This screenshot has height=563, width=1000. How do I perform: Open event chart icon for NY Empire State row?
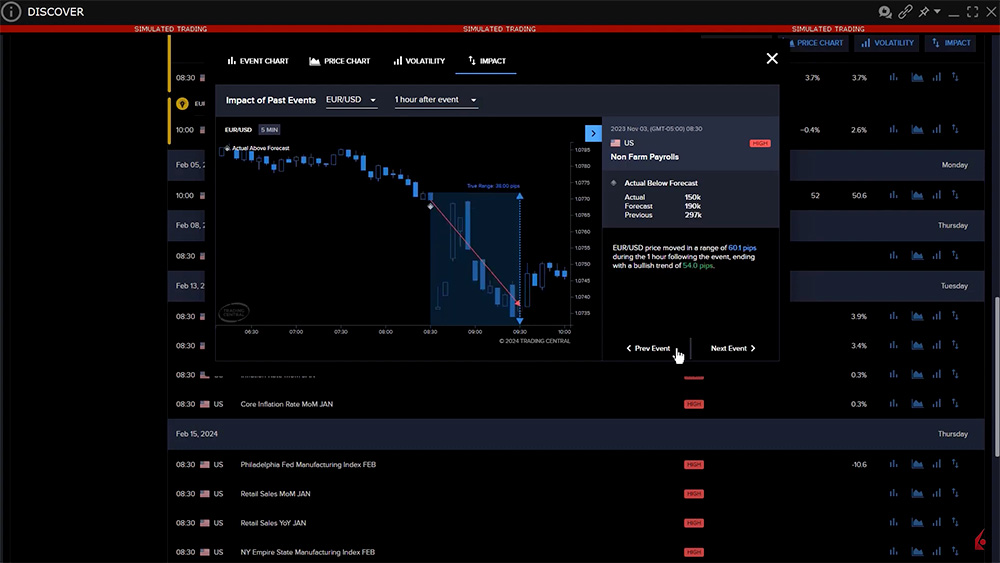click(893, 552)
